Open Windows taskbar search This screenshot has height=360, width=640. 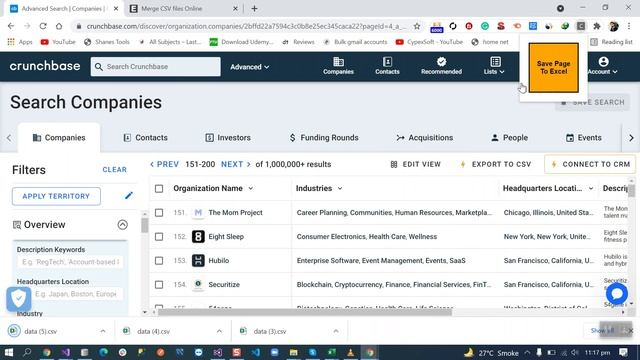(x=27, y=352)
